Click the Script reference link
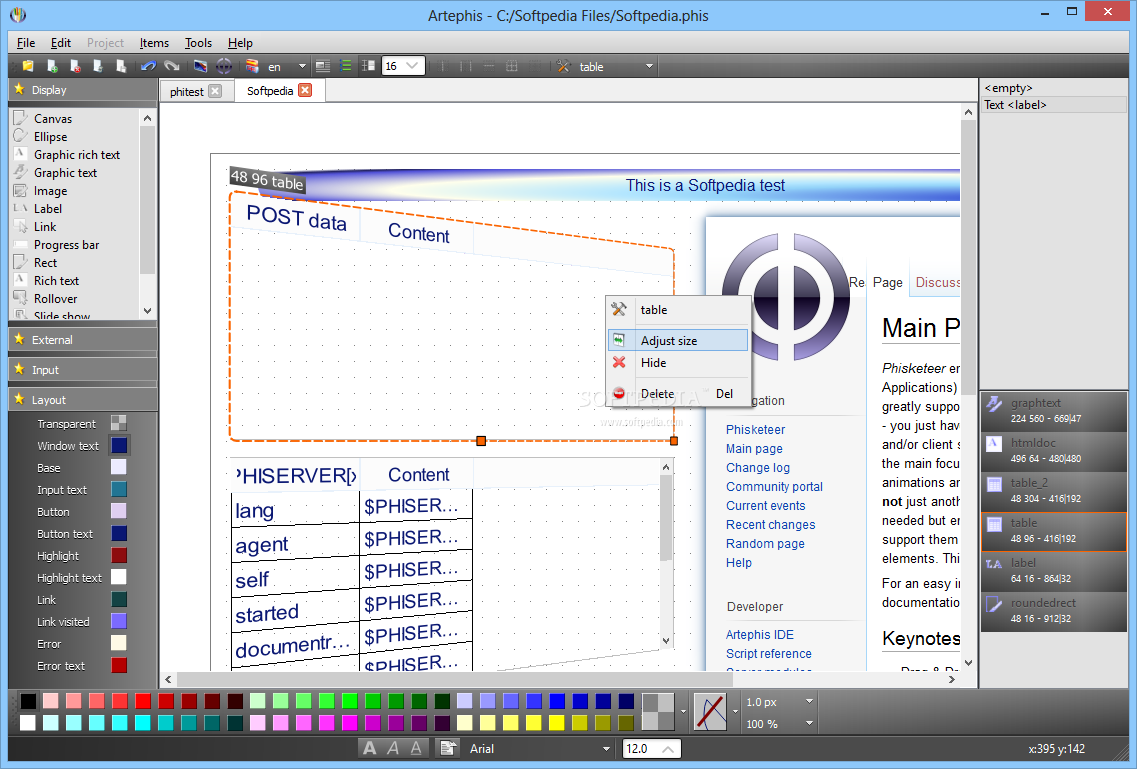The image size is (1137, 769). point(769,653)
